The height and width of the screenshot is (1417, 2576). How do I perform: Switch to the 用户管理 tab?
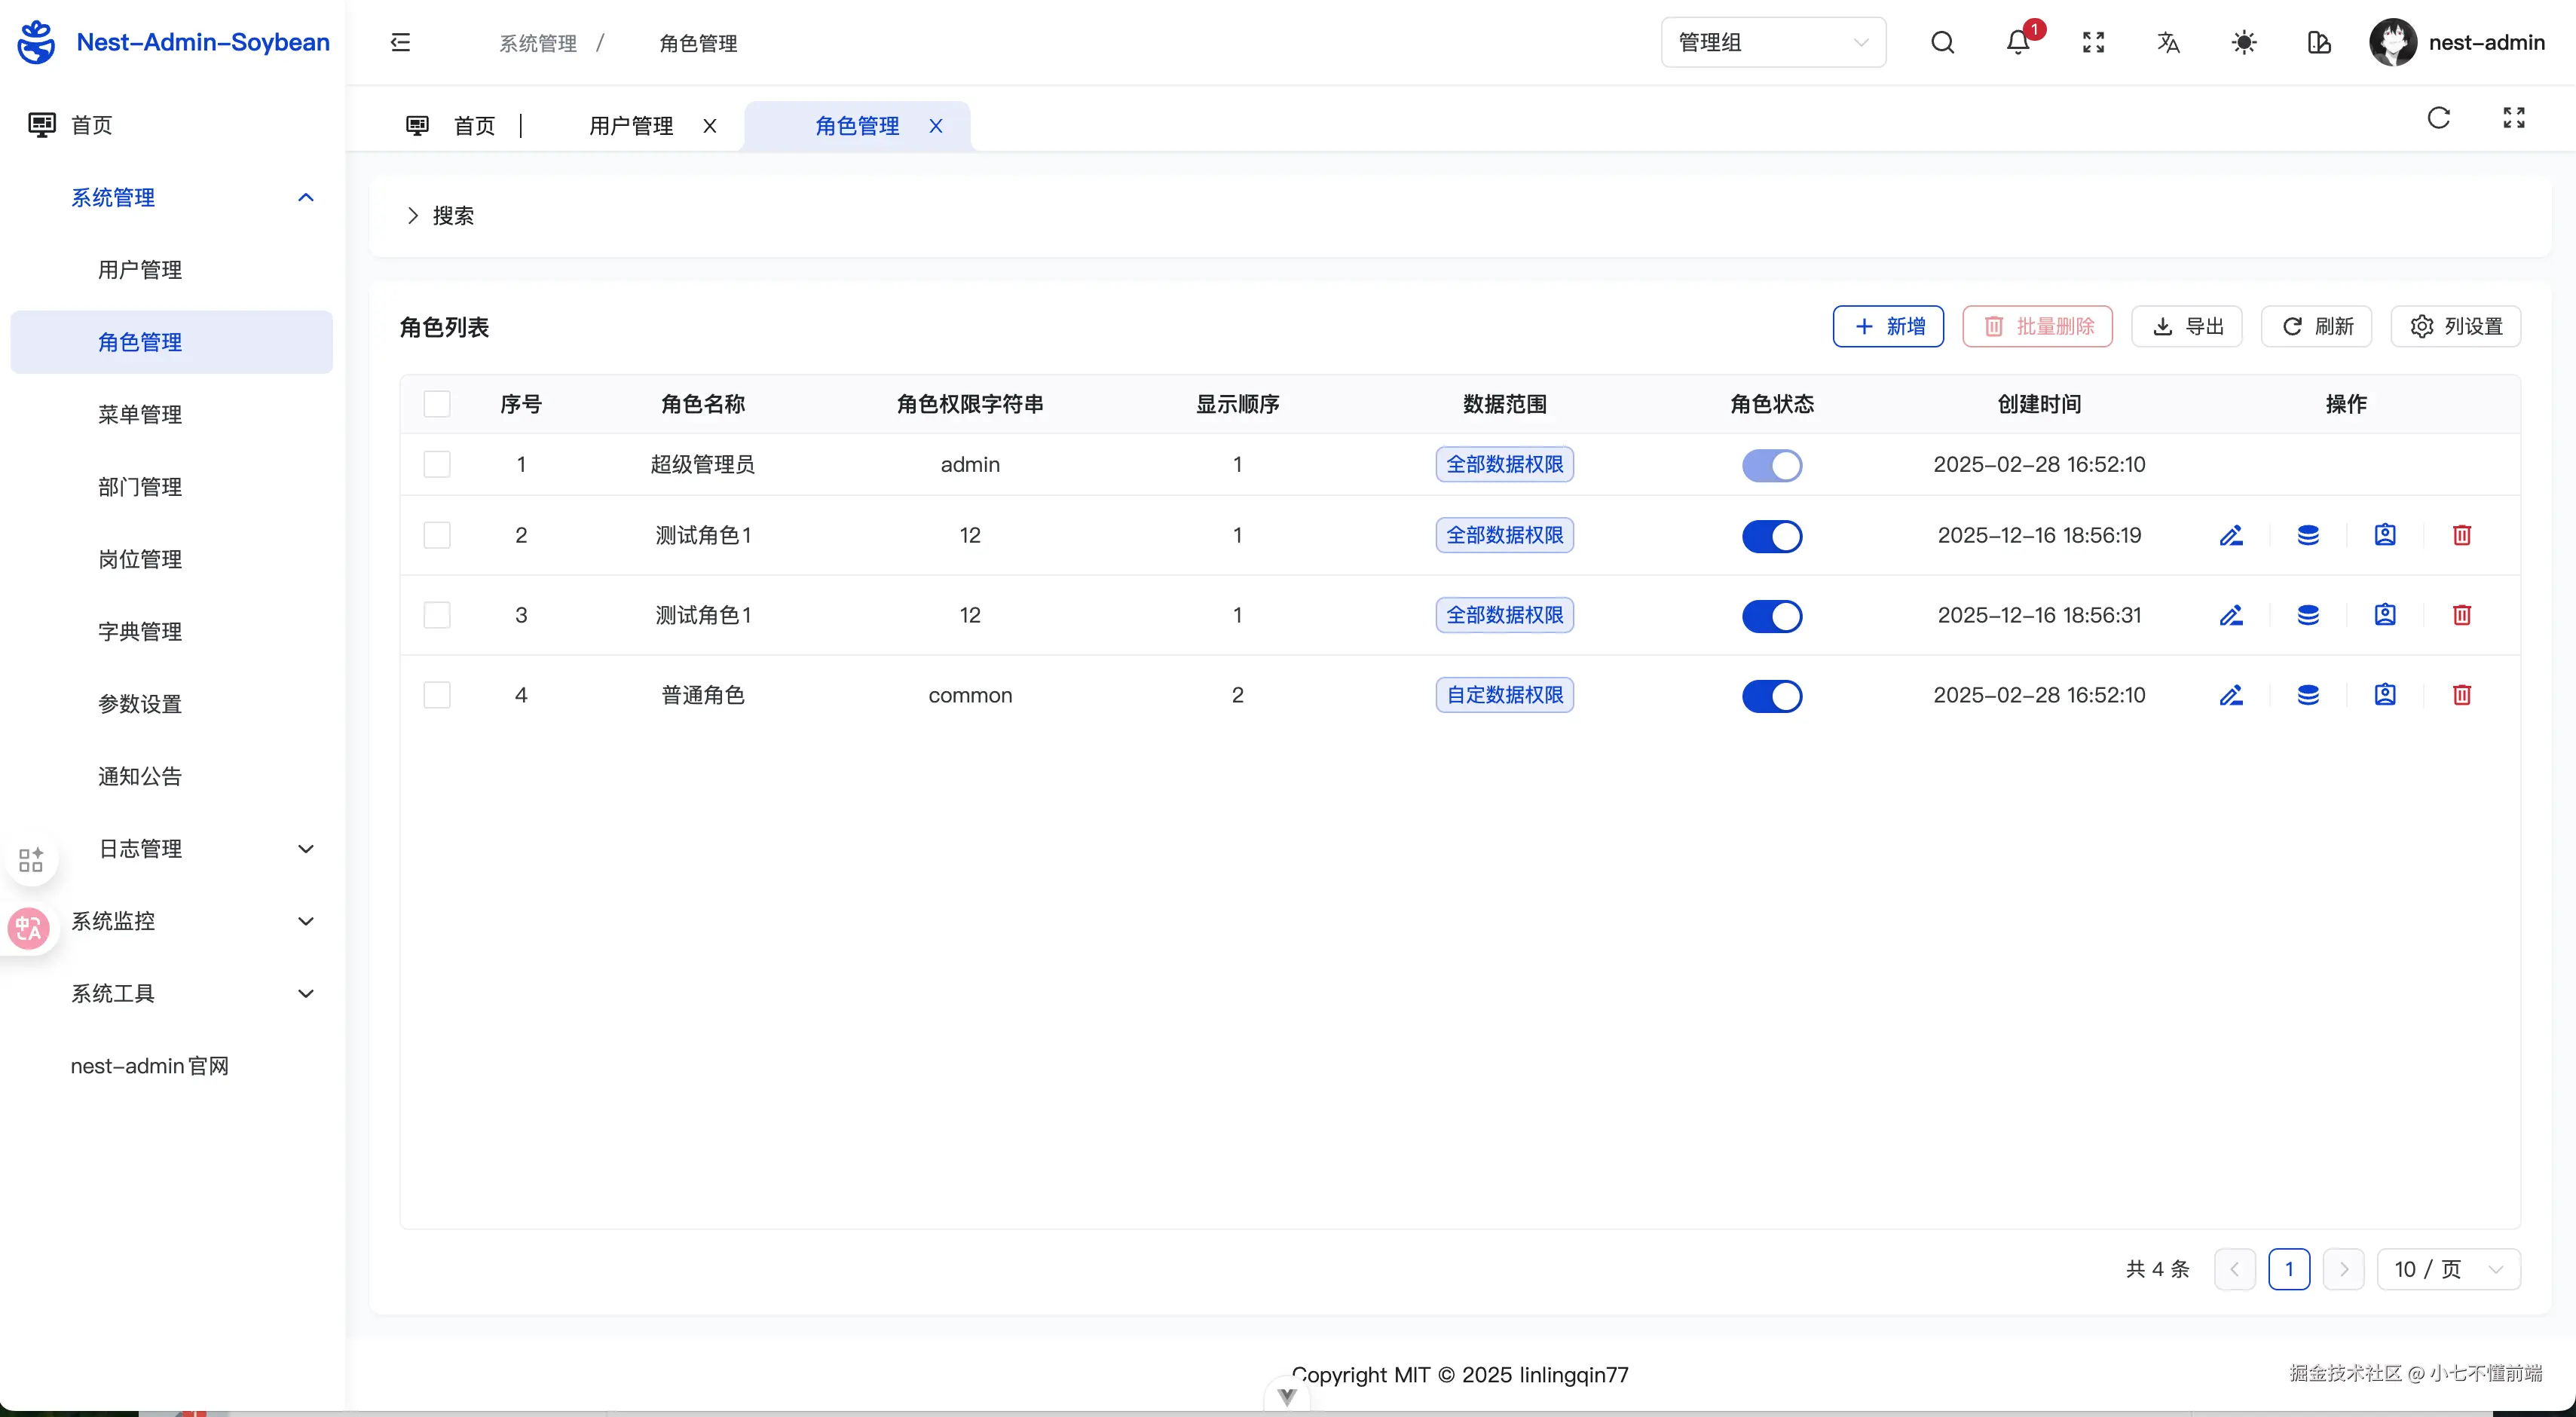point(631,126)
